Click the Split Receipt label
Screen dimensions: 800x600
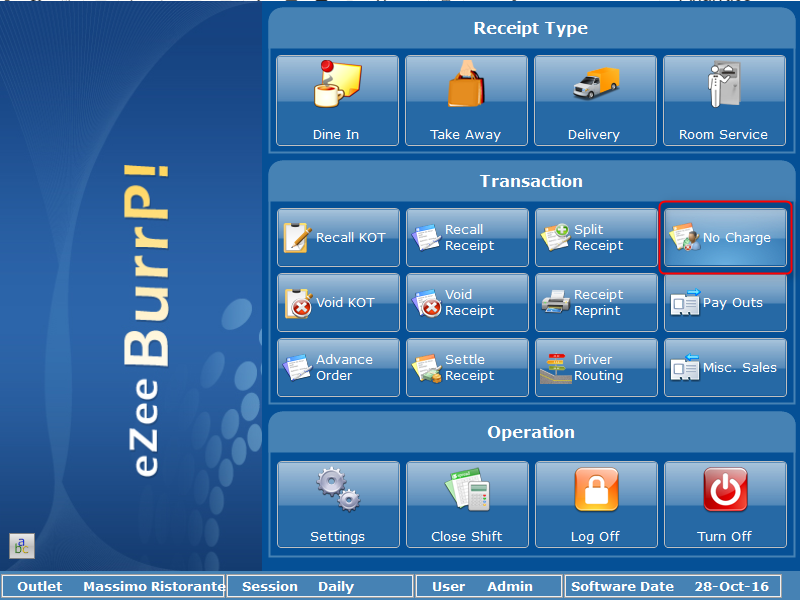pyautogui.click(x=598, y=238)
